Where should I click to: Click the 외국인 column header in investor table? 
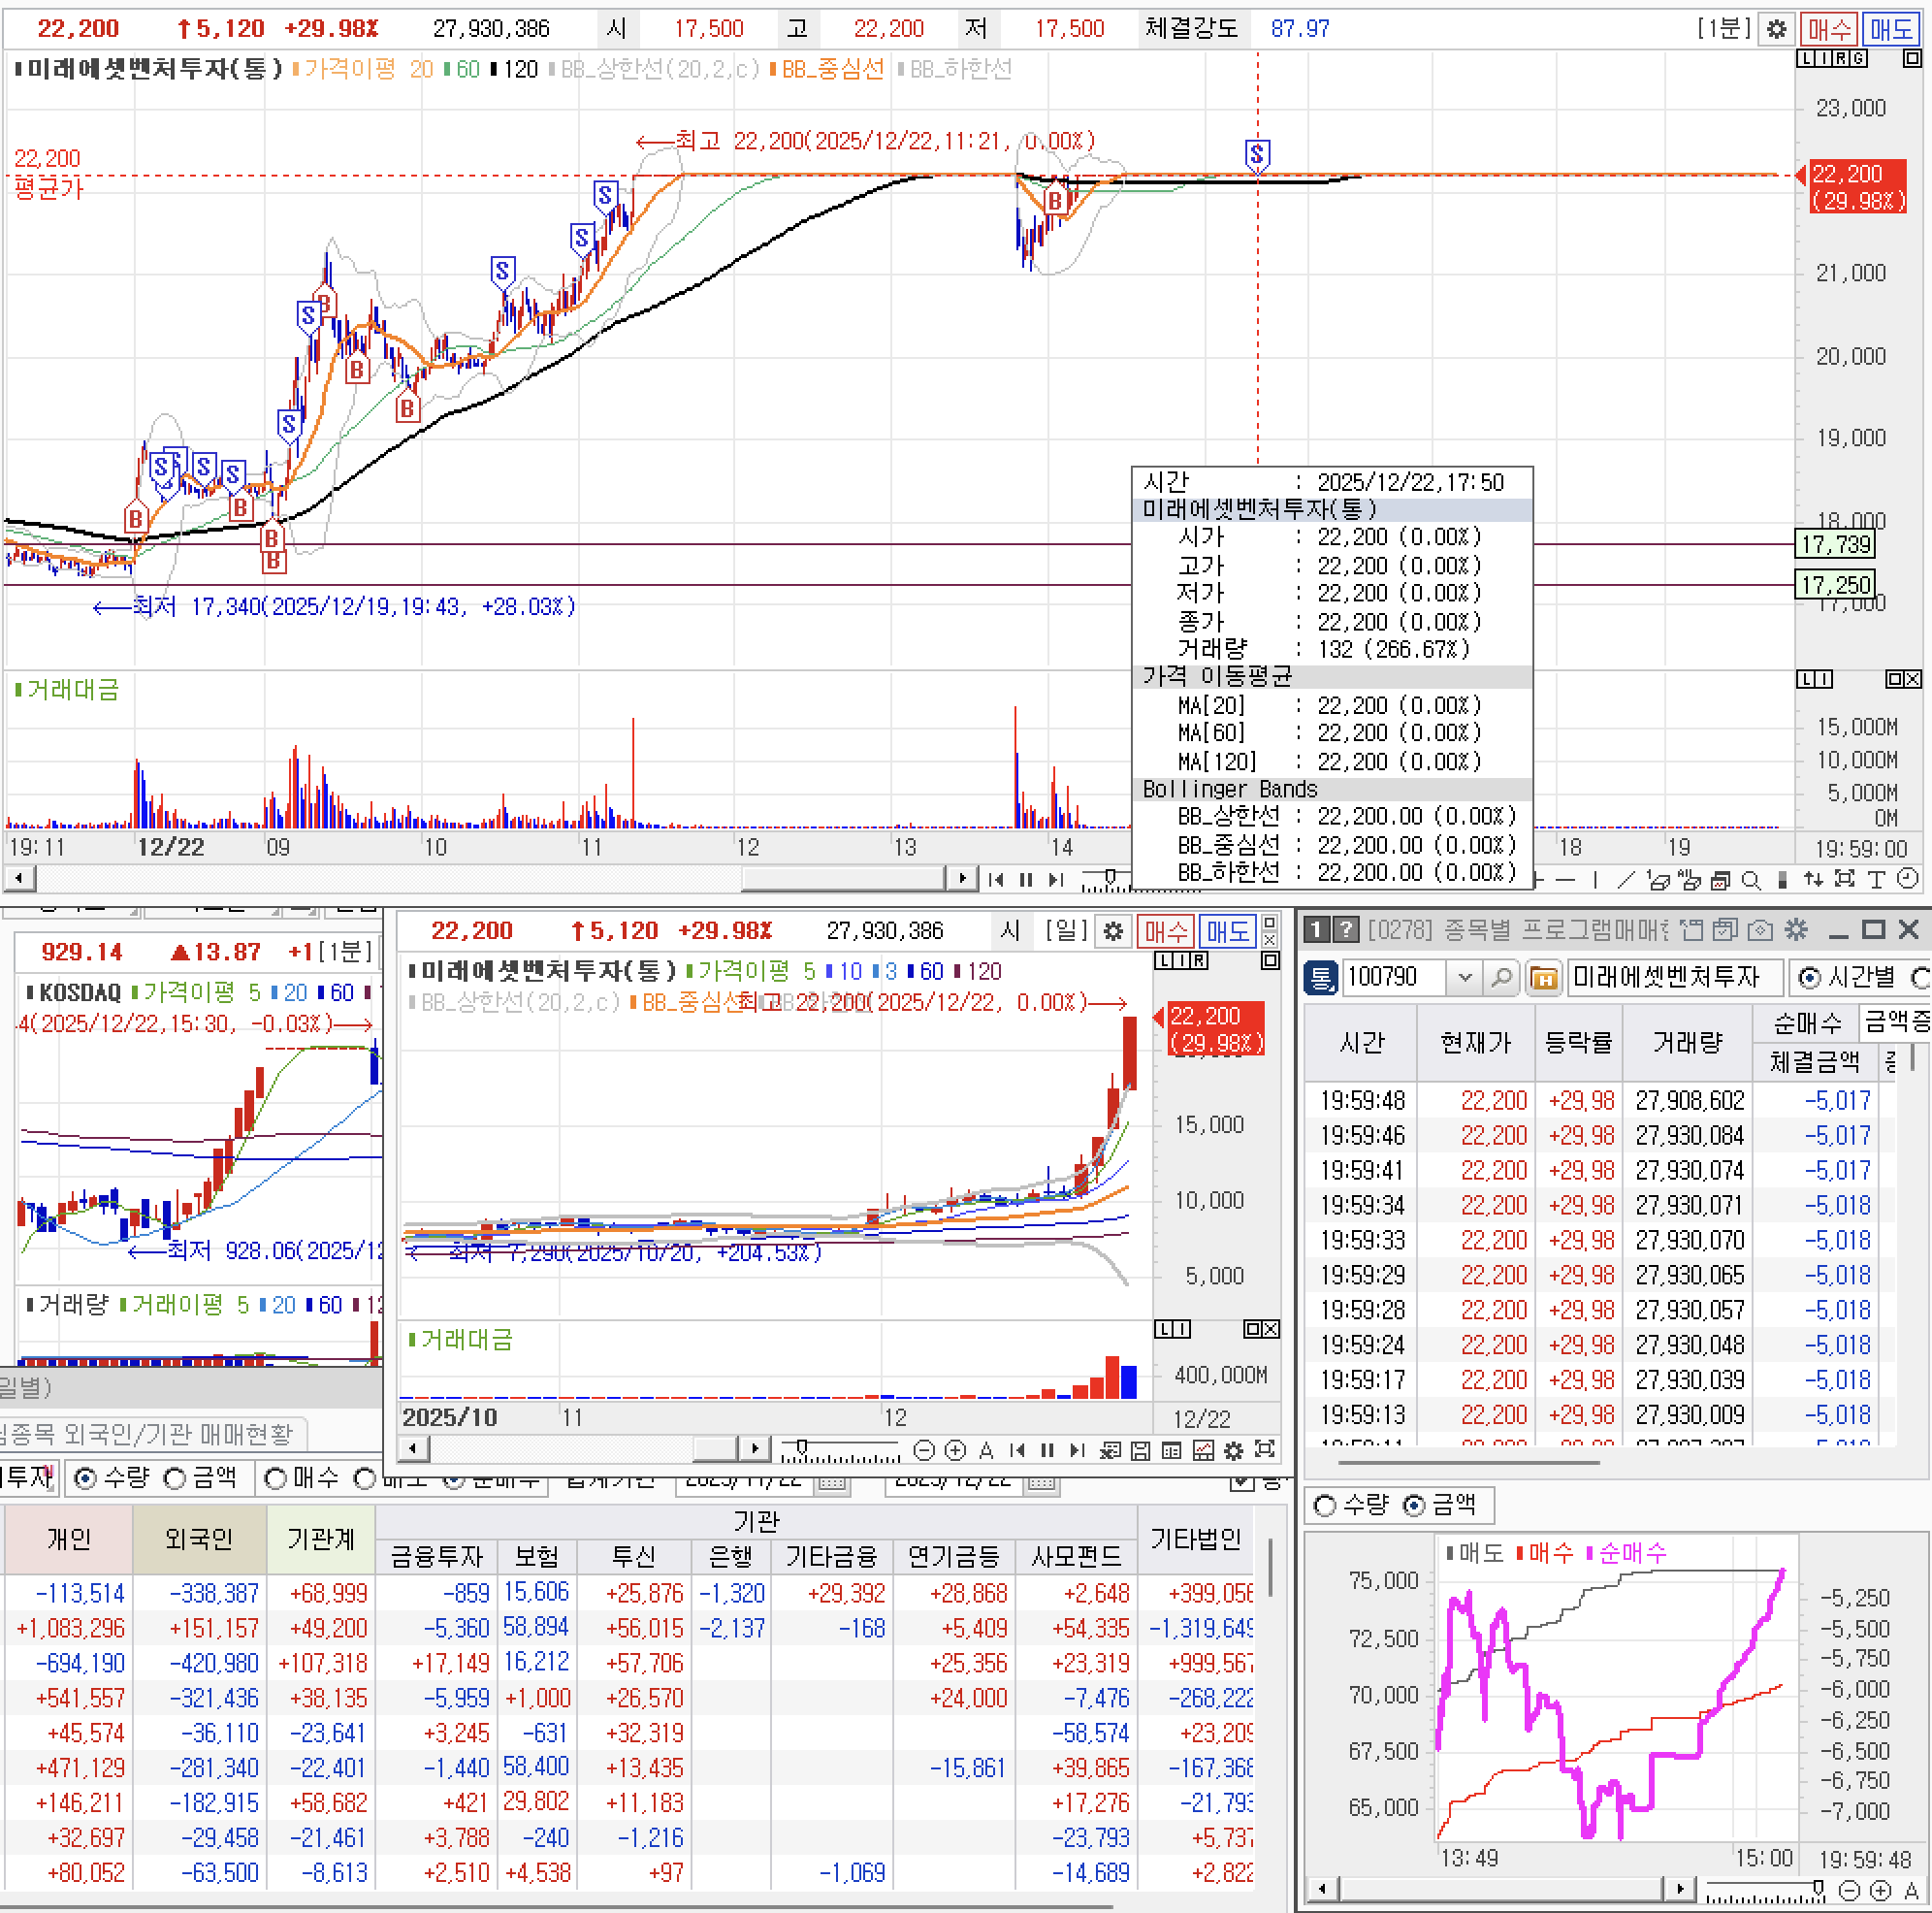point(199,1539)
